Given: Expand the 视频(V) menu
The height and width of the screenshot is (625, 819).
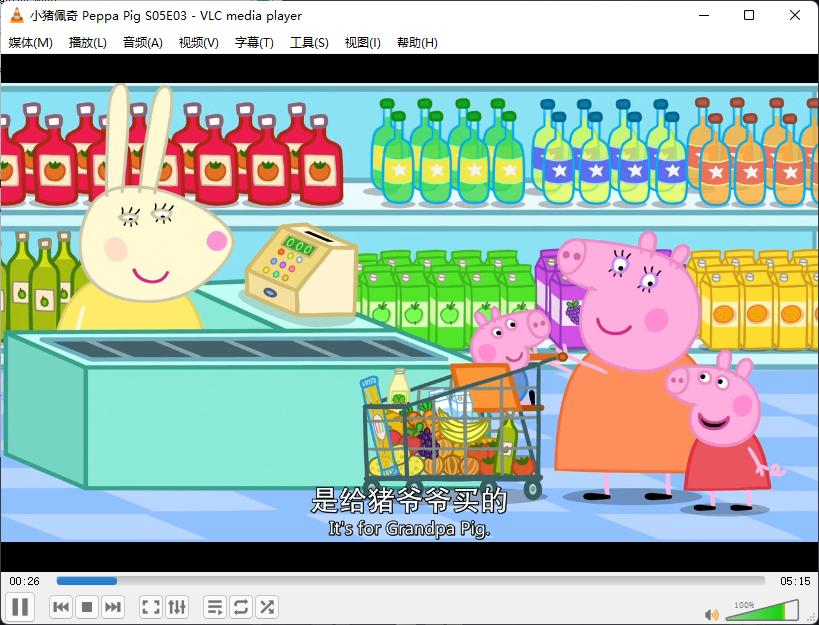Looking at the screenshot, I should [198, 43].
